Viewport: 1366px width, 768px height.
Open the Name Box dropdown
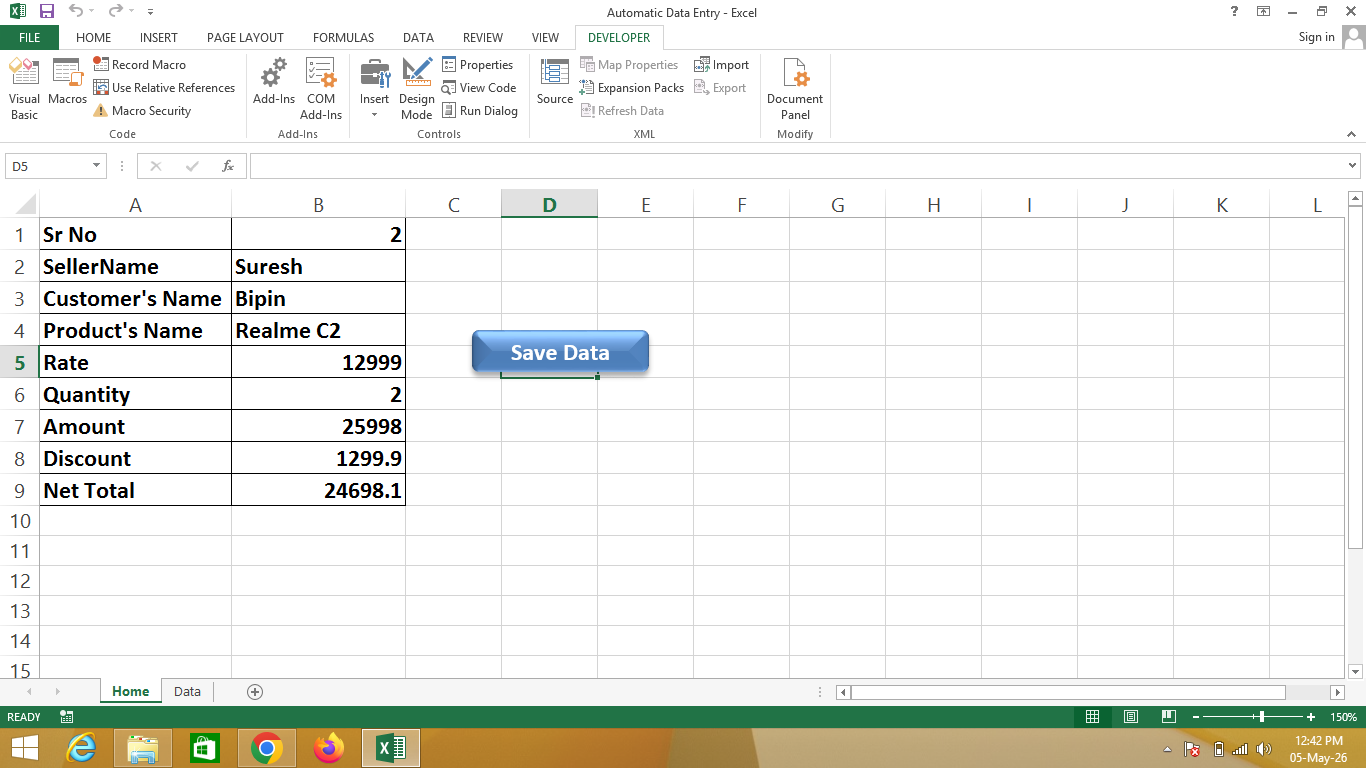click(97, 166)
